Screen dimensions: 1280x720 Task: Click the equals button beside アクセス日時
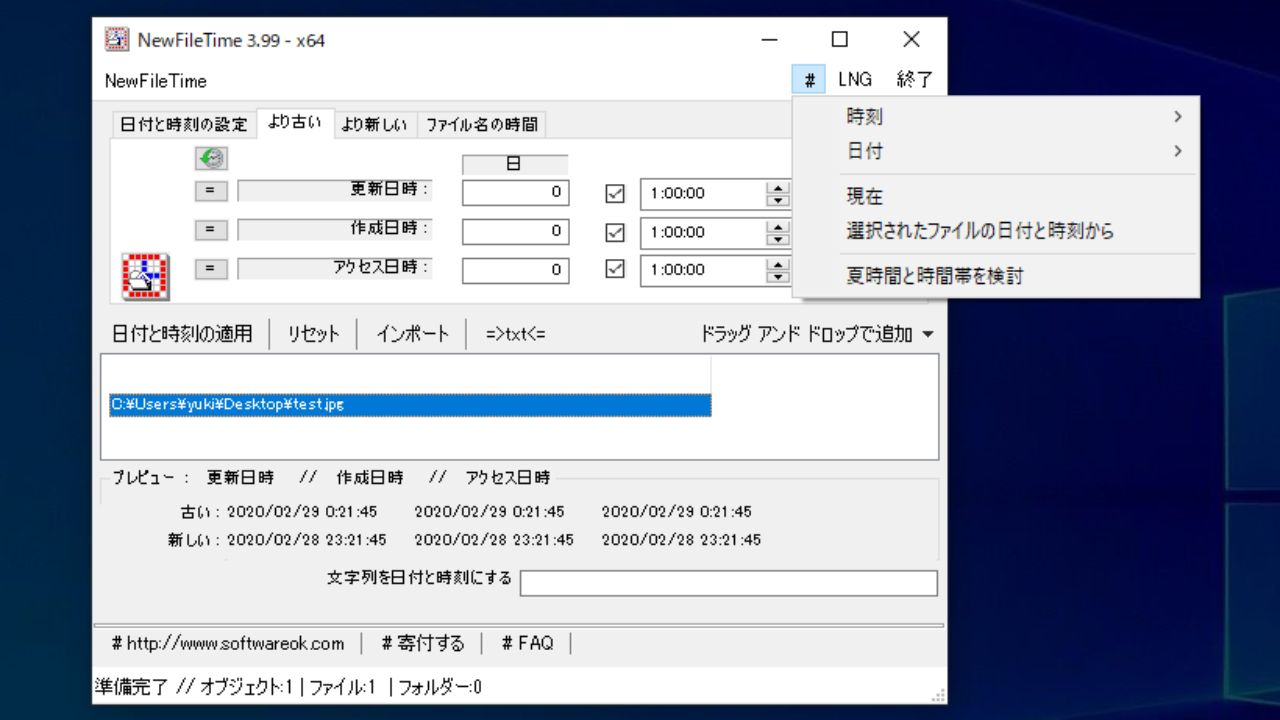(x=211, y=268)
